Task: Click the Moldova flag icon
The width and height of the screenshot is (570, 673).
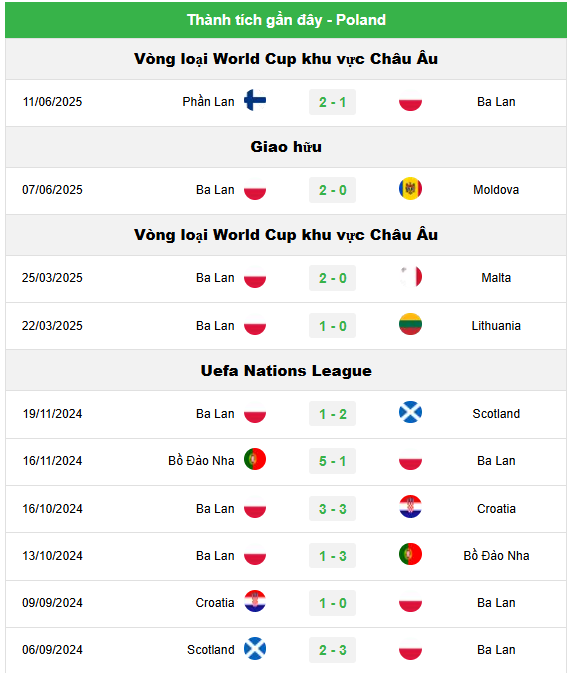Action: pyautogui.click(x=410, y=188)
